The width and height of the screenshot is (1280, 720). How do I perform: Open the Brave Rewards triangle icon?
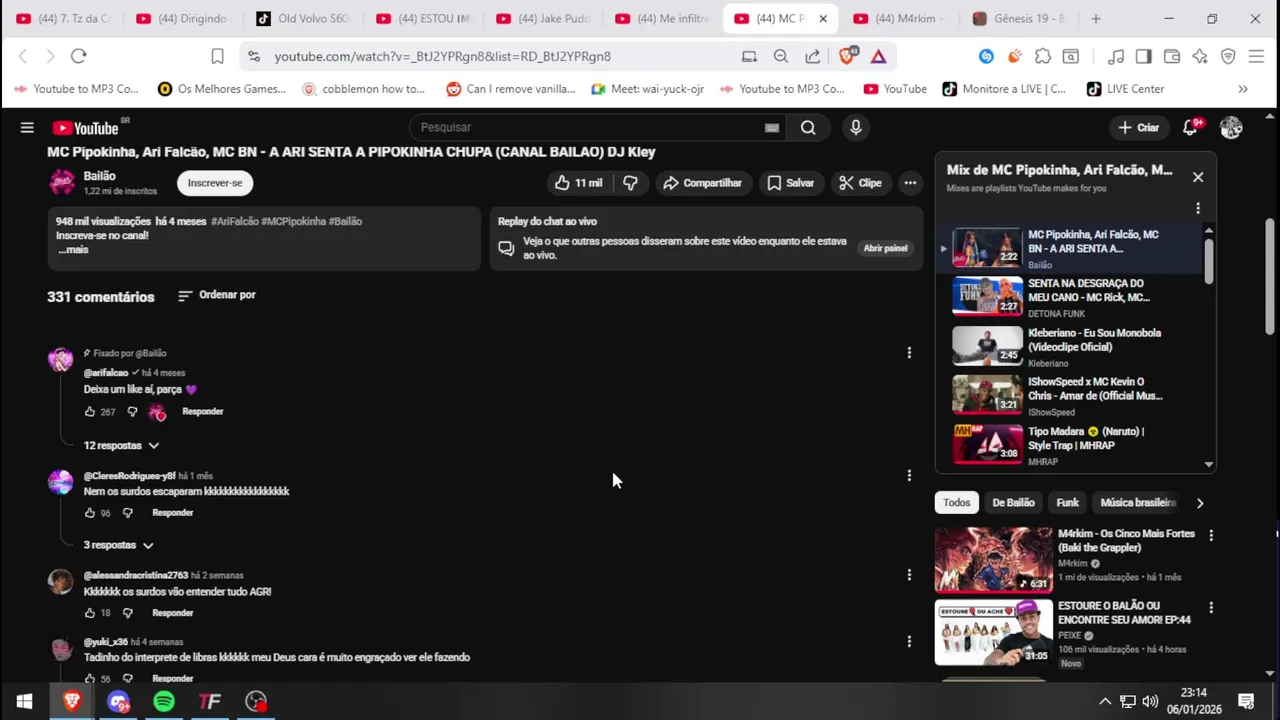878,57
